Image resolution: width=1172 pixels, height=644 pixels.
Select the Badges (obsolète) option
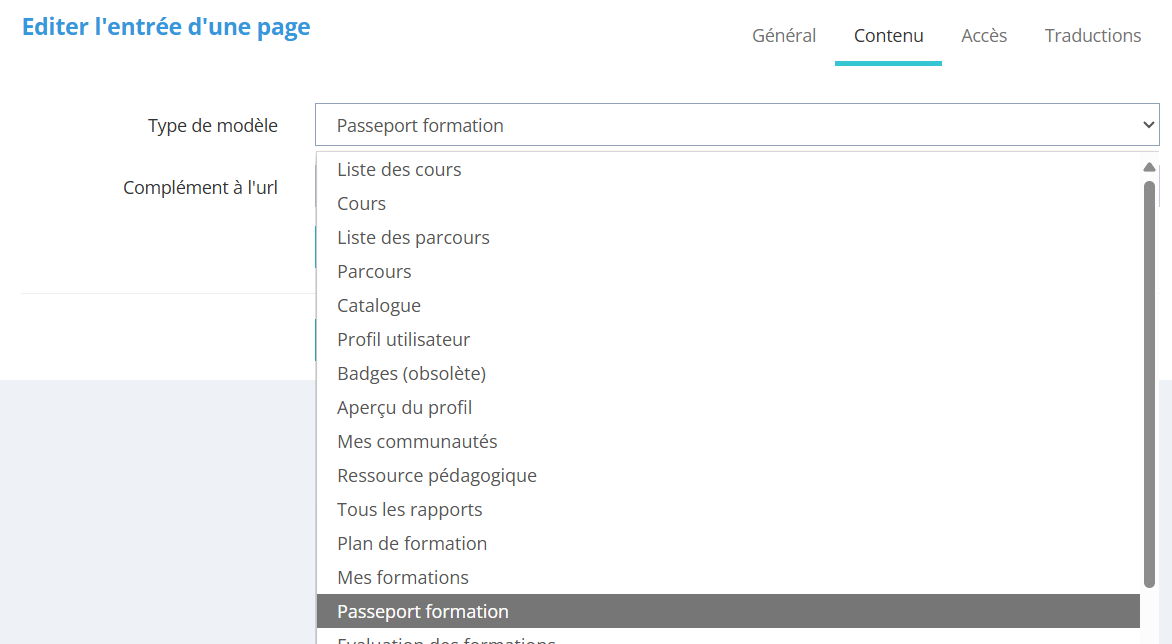411,373
